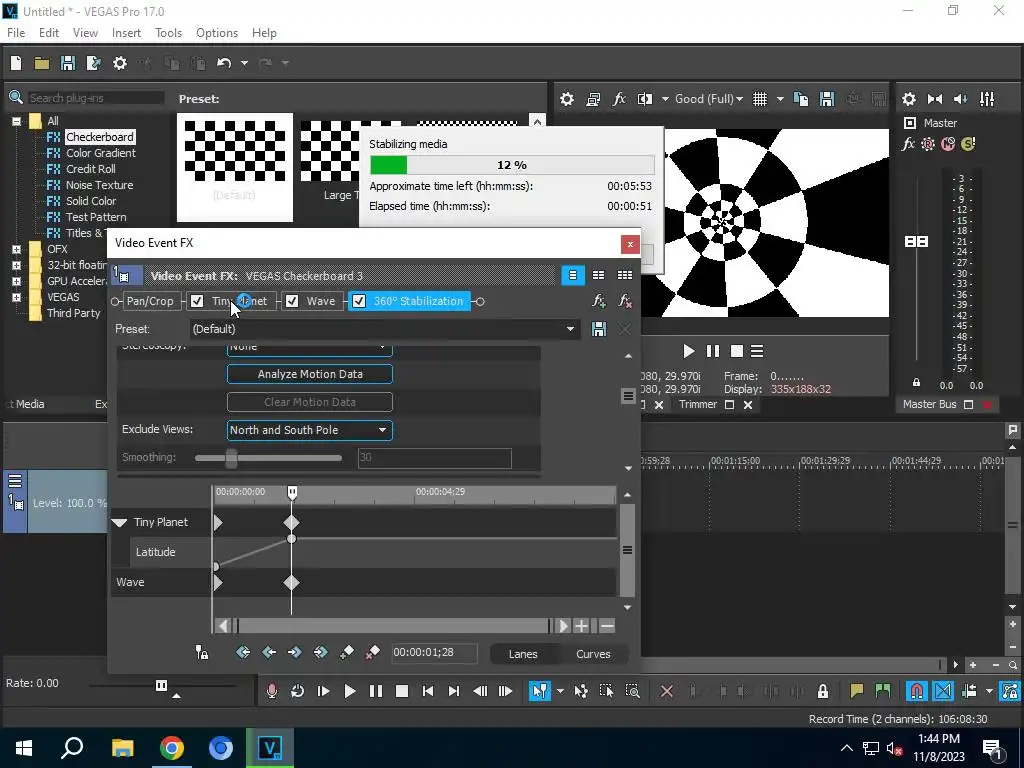This screenshot has width=1024, height=768.
Task: Copy preview snapshot to clipboard
Action: (x=801, y=99)
